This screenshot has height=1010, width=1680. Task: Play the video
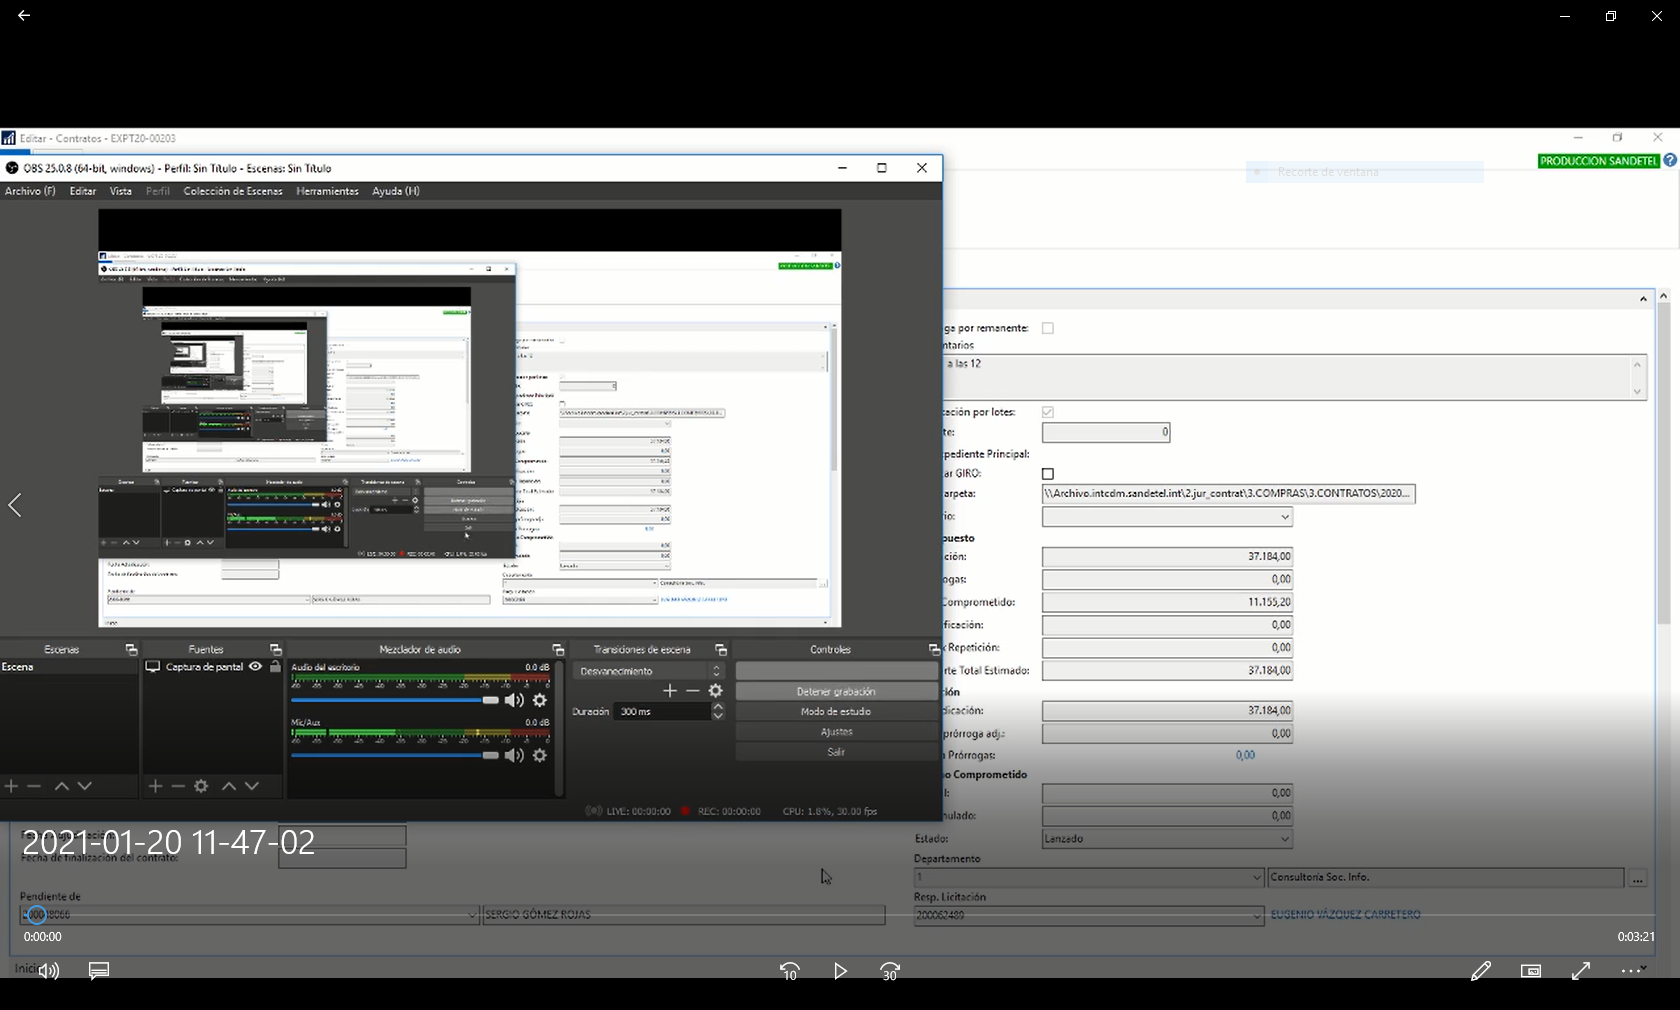[x=840, y=971]
